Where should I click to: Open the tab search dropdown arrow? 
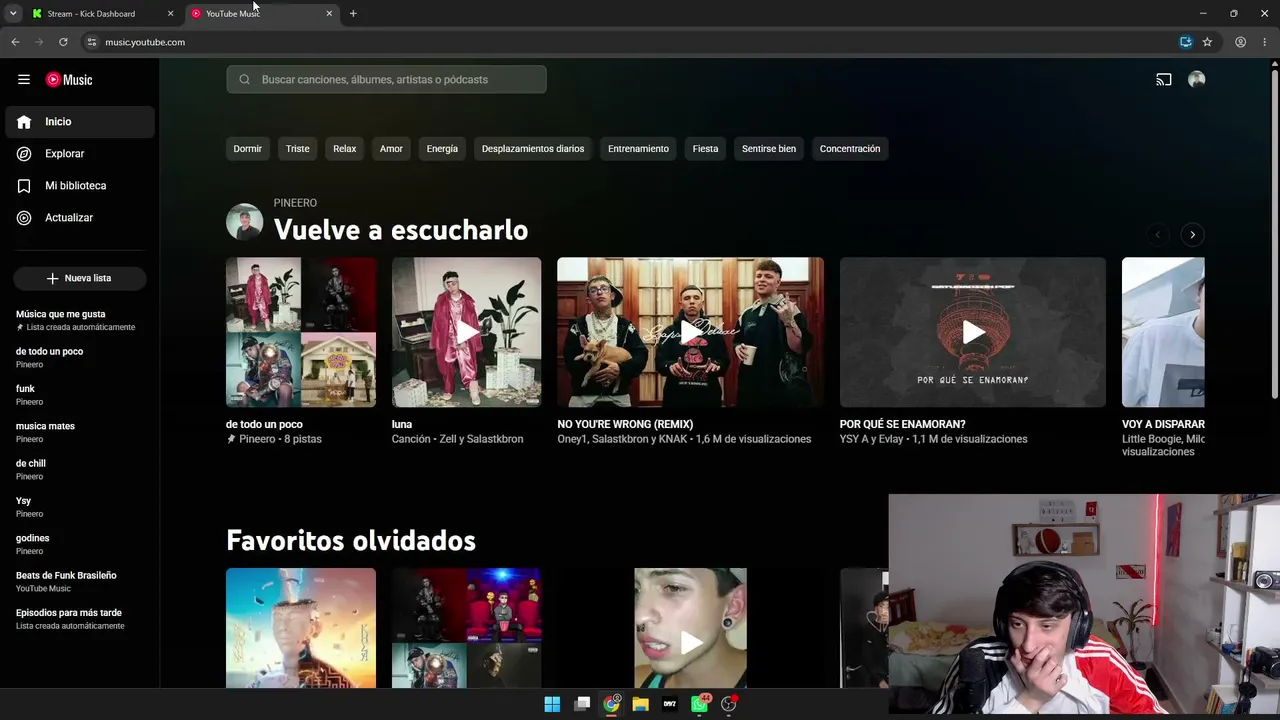[13, 14]
